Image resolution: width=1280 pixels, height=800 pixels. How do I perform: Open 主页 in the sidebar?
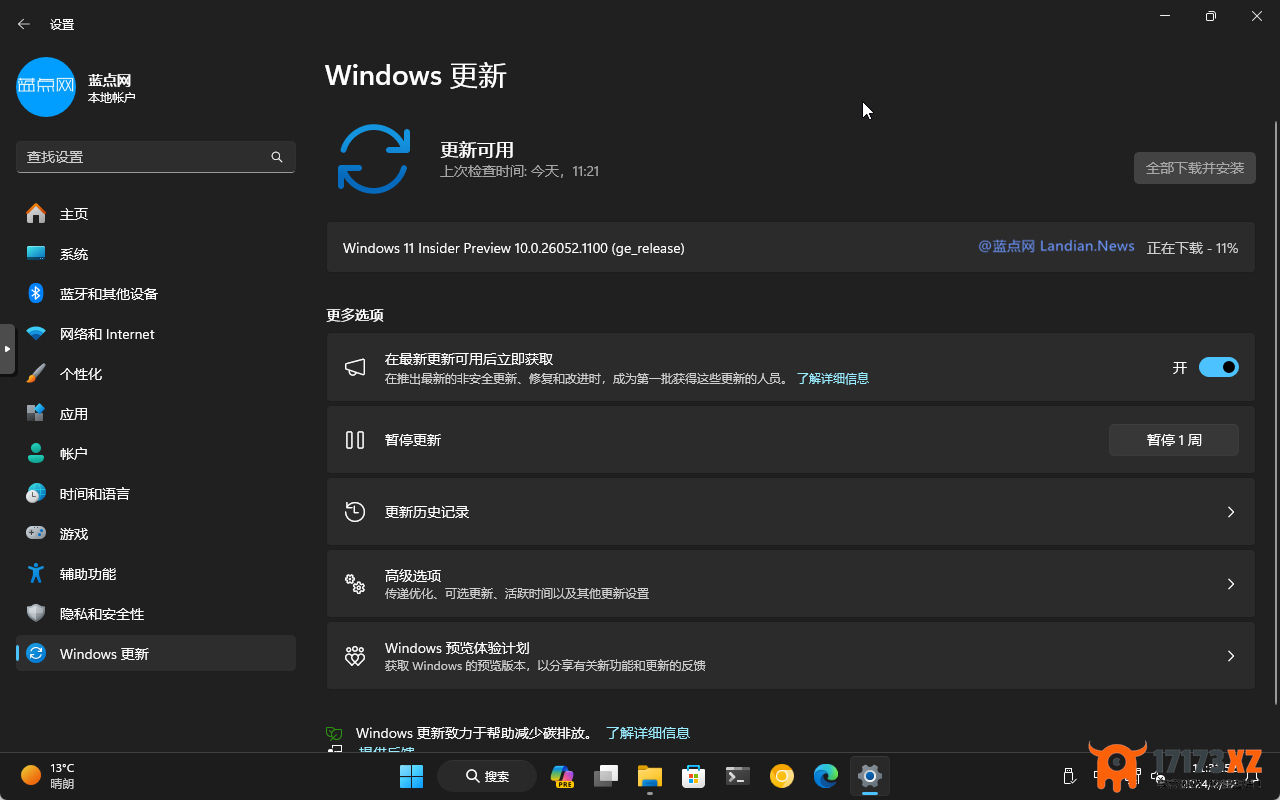[156, 214]
